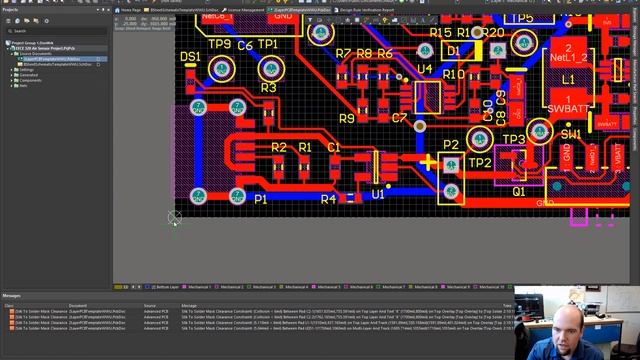
Task: Click the next layer tab arrow
Action: click(139, 287)
